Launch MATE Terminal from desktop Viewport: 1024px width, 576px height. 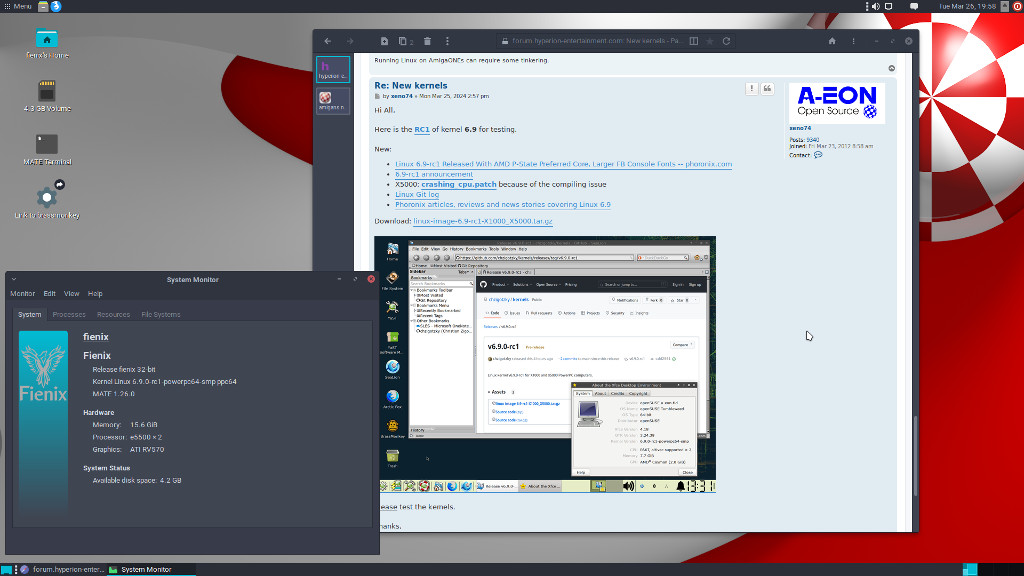point(46,150)
